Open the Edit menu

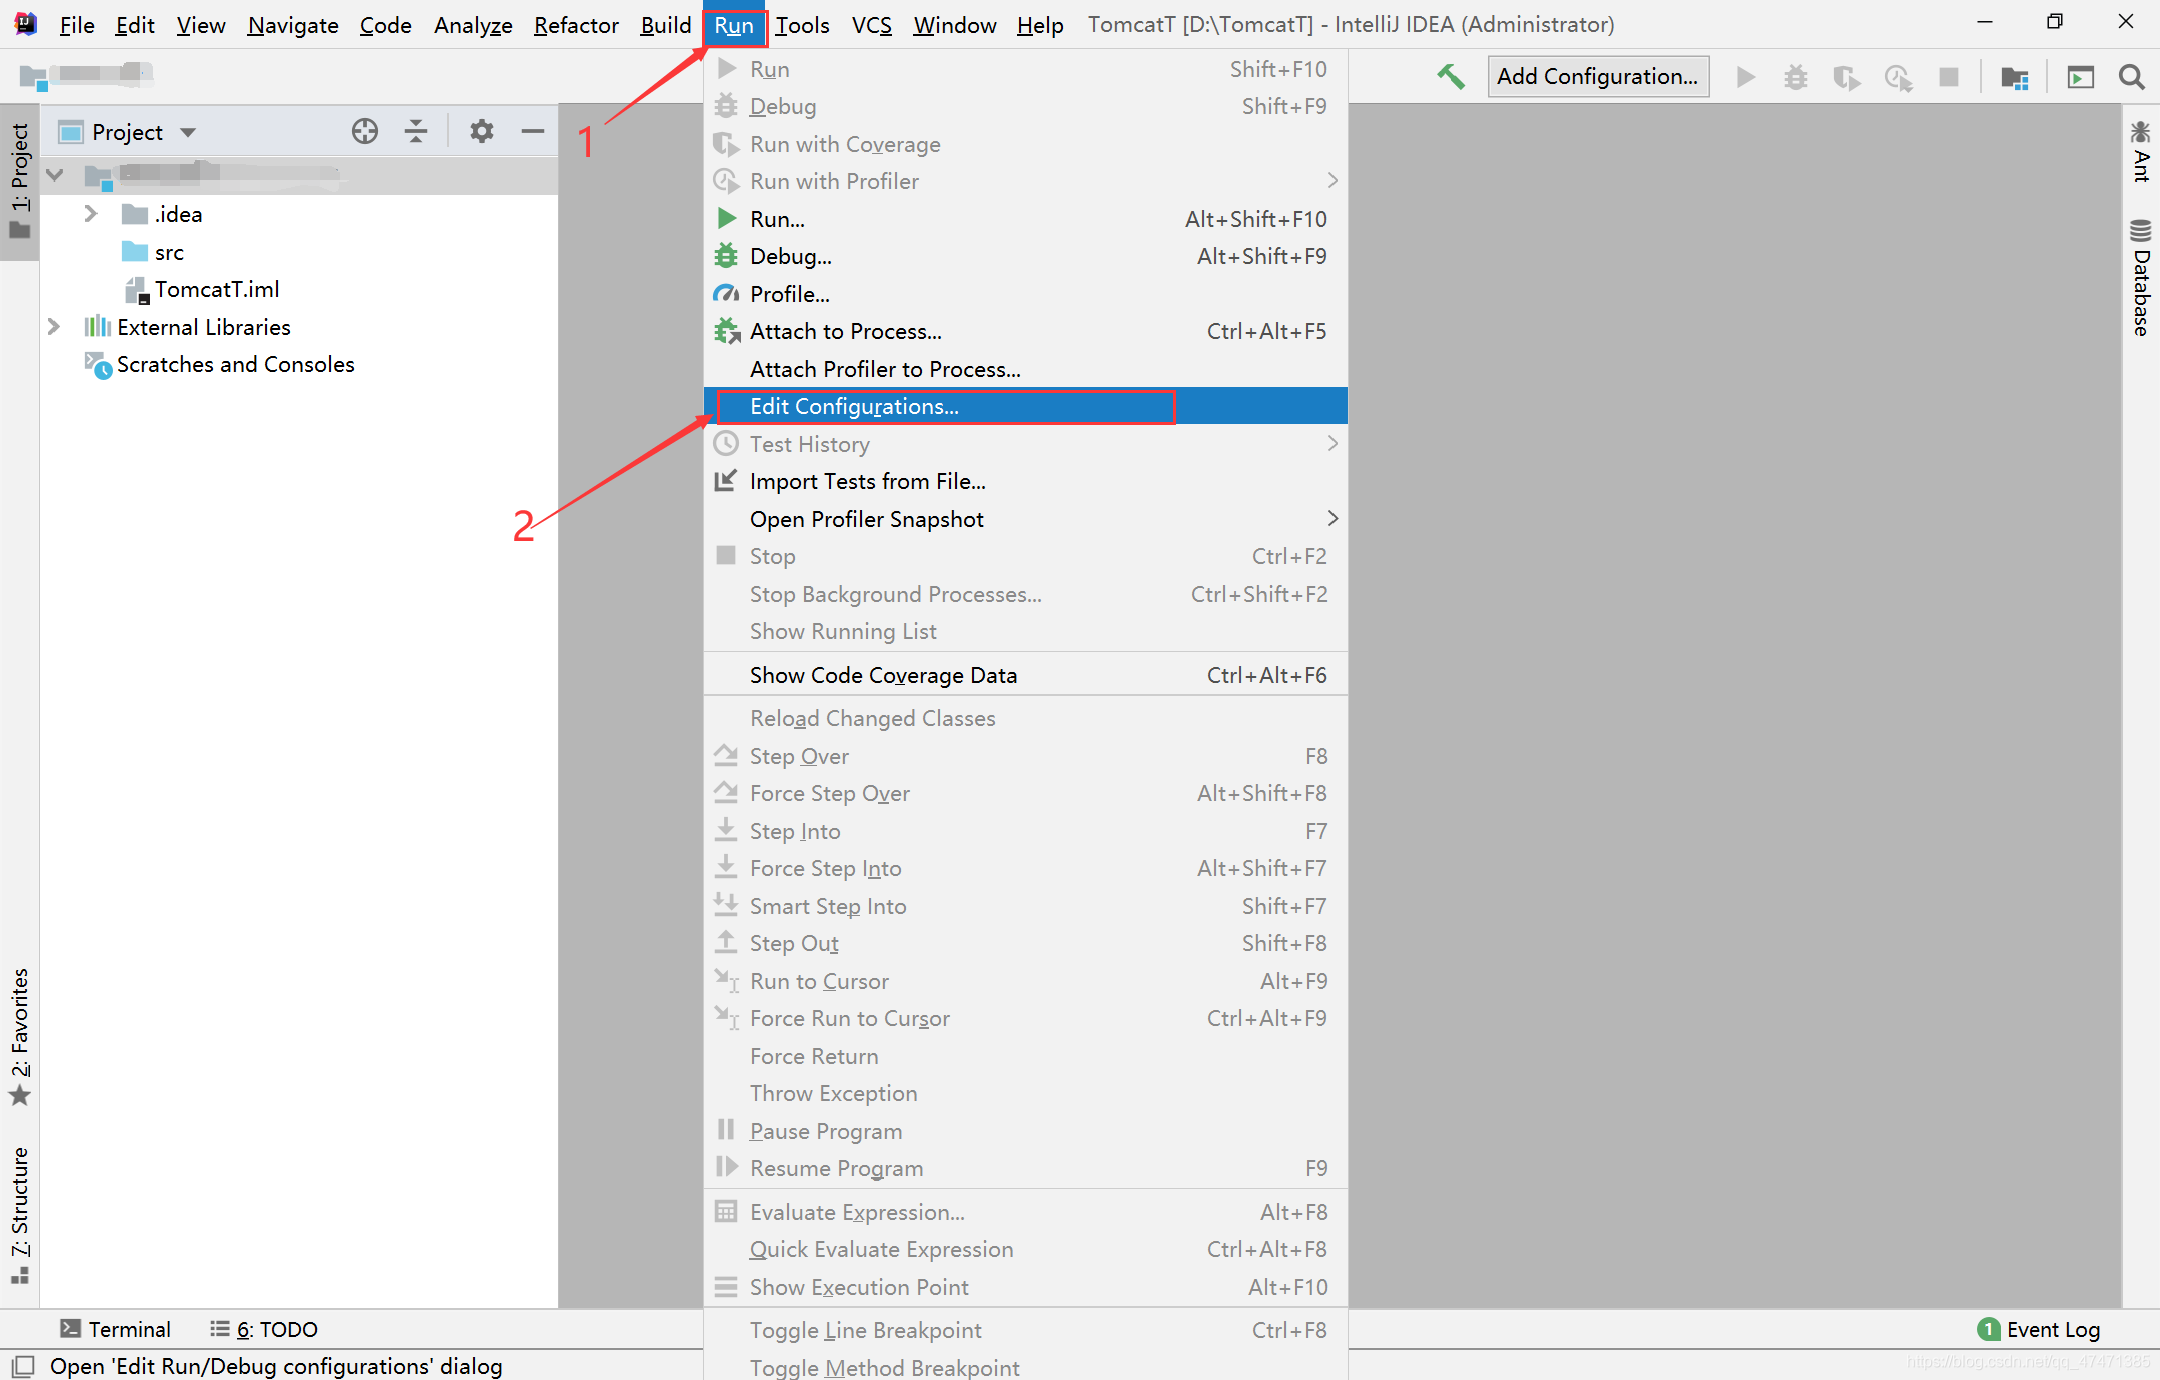[134, 25]
